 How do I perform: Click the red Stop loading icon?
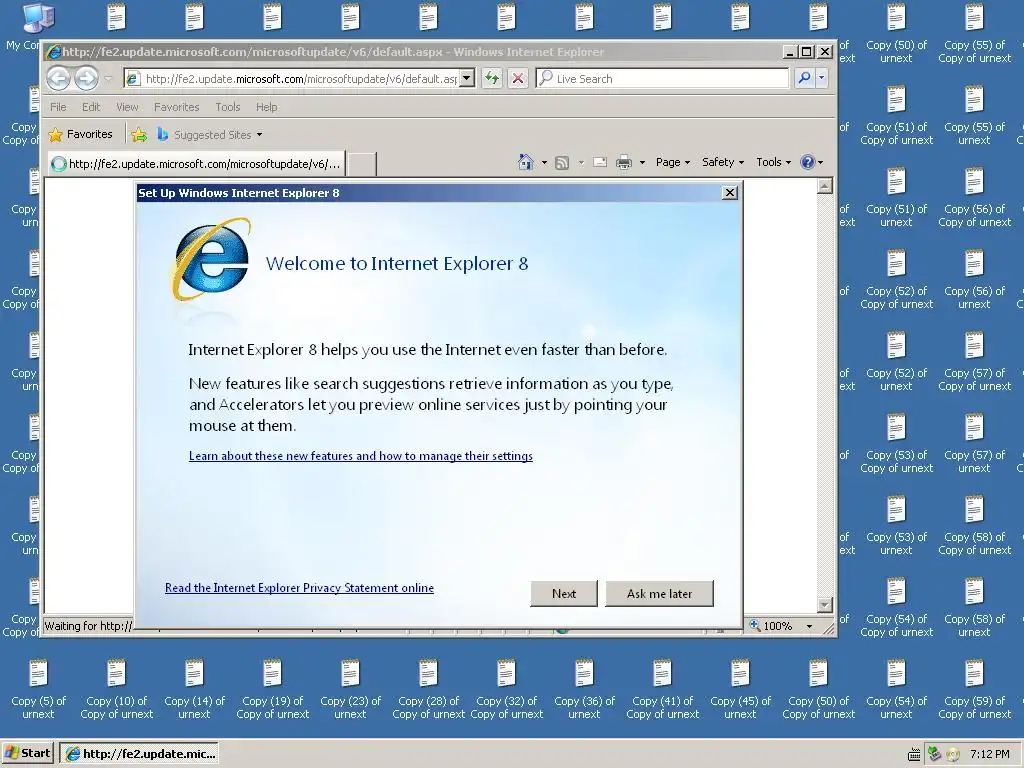click(x=518, y=78)
